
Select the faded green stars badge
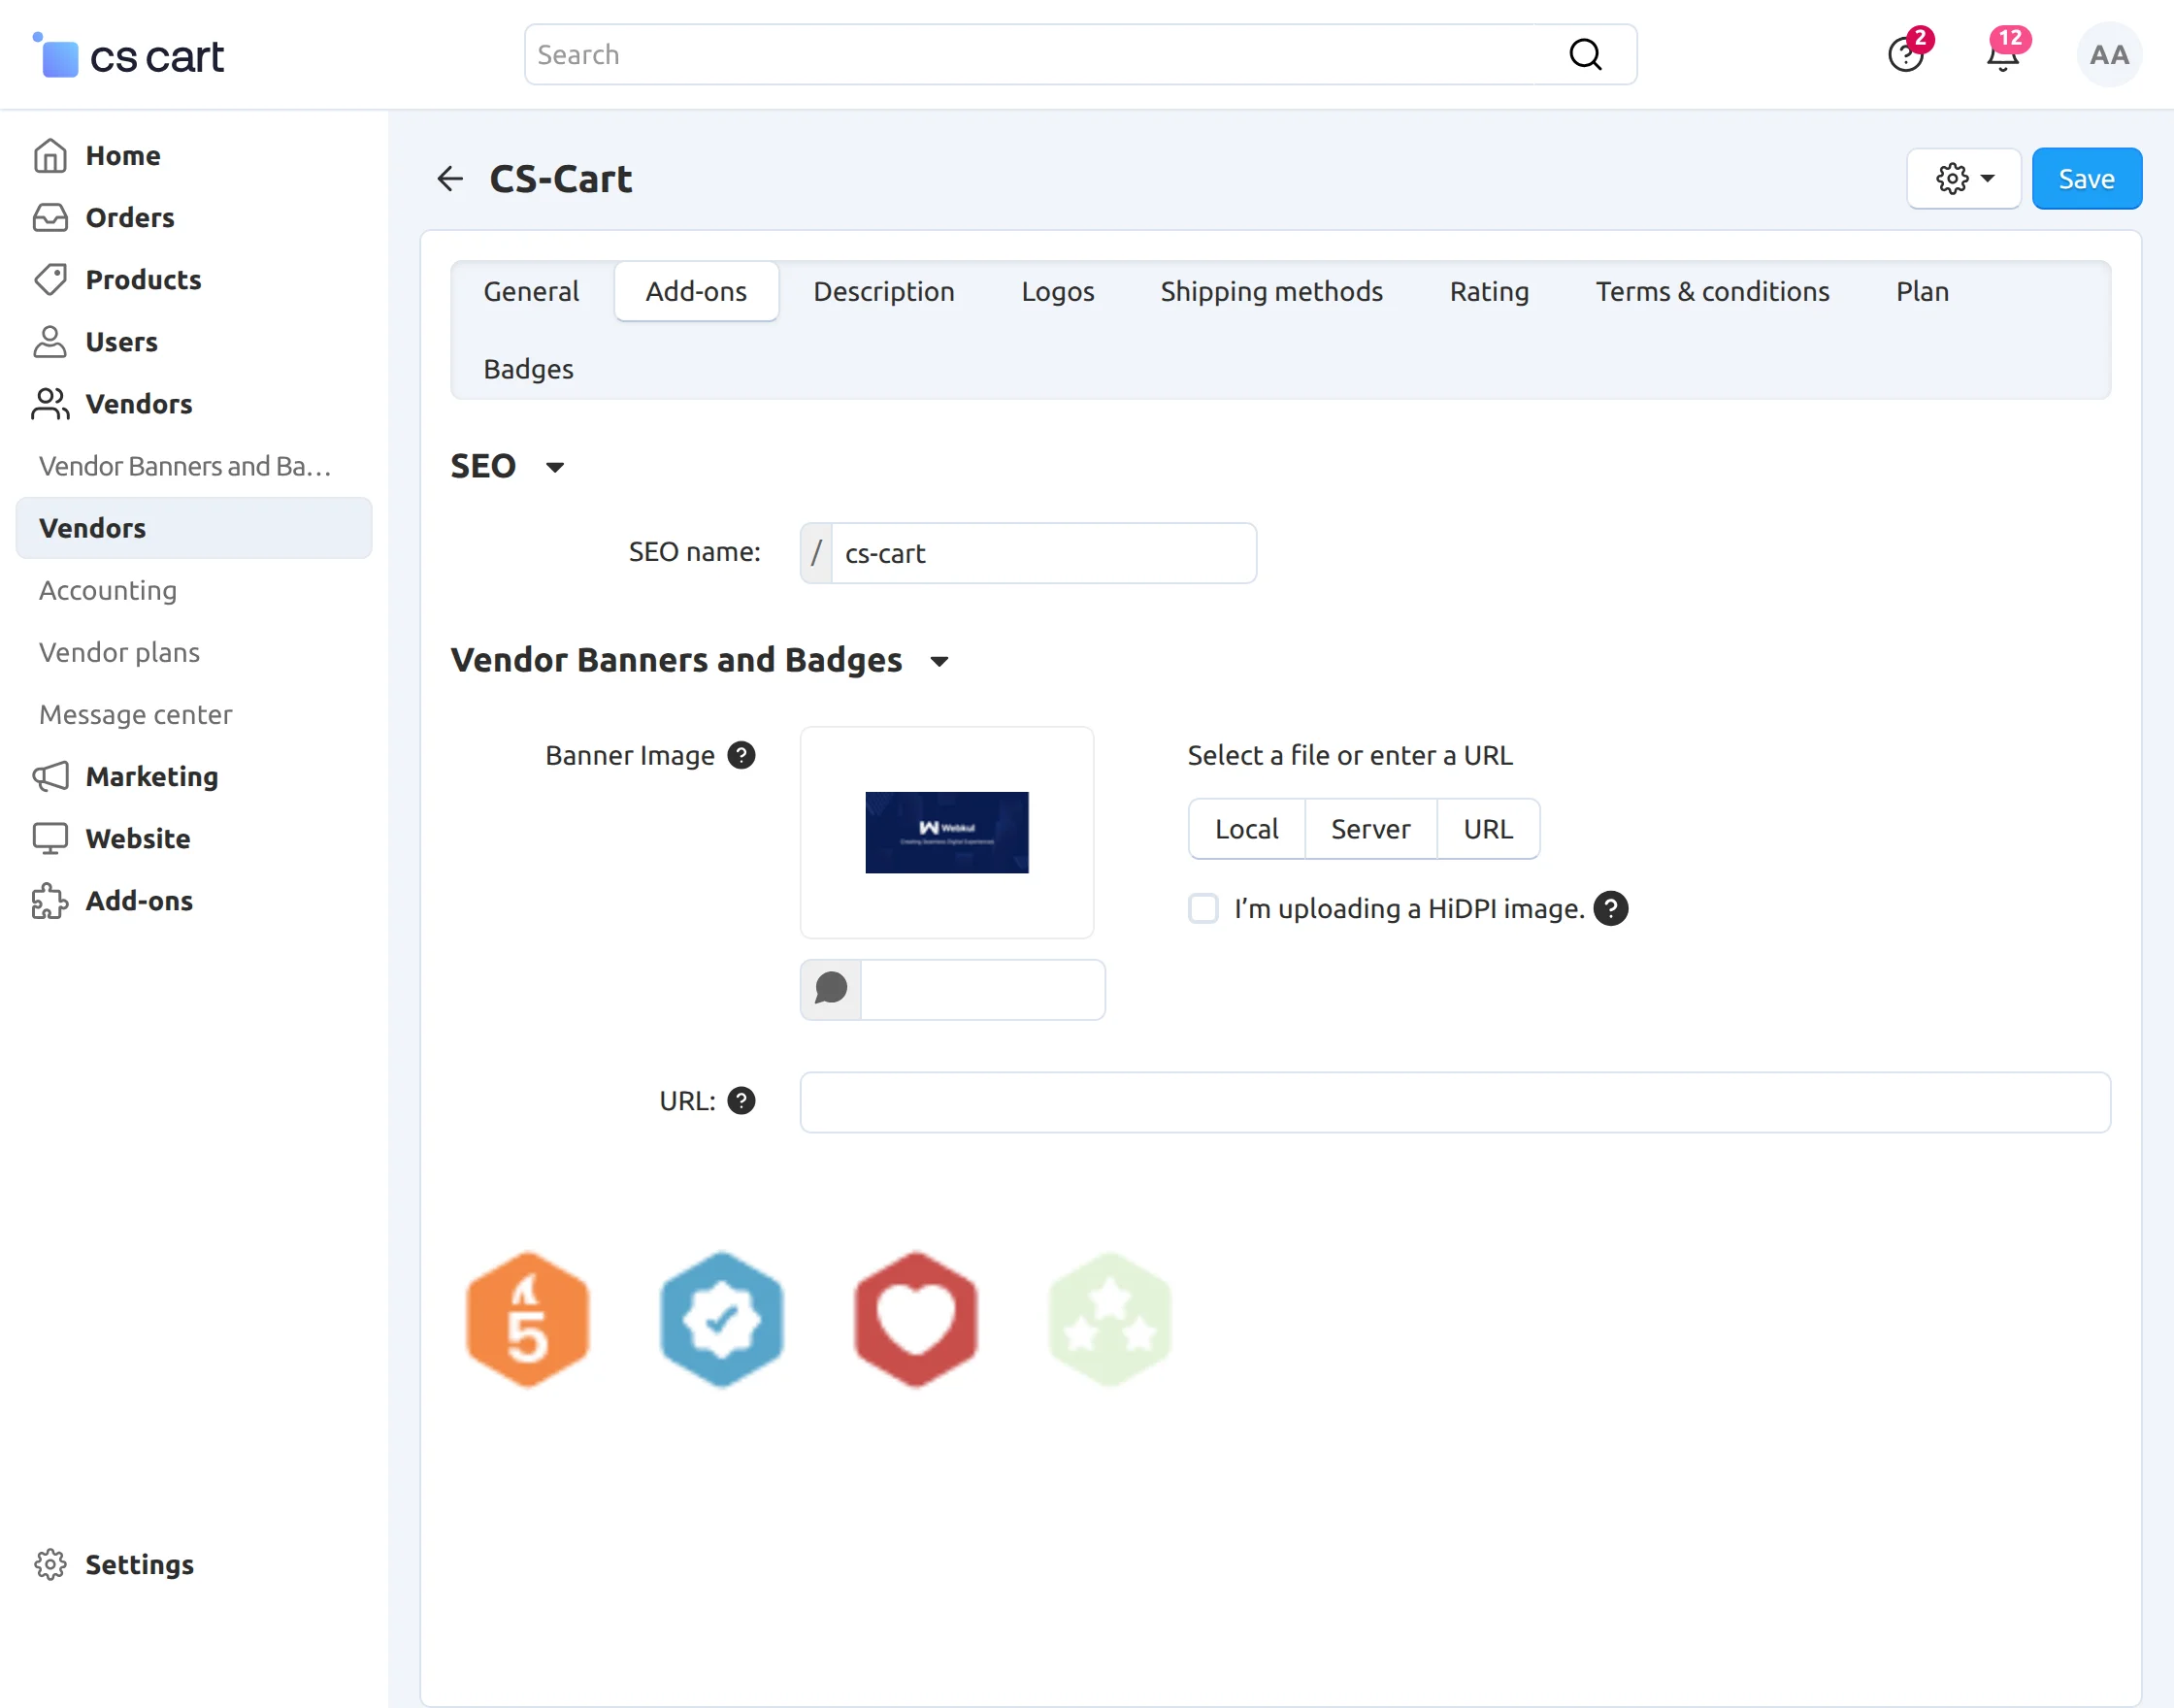point(1109,1319)
